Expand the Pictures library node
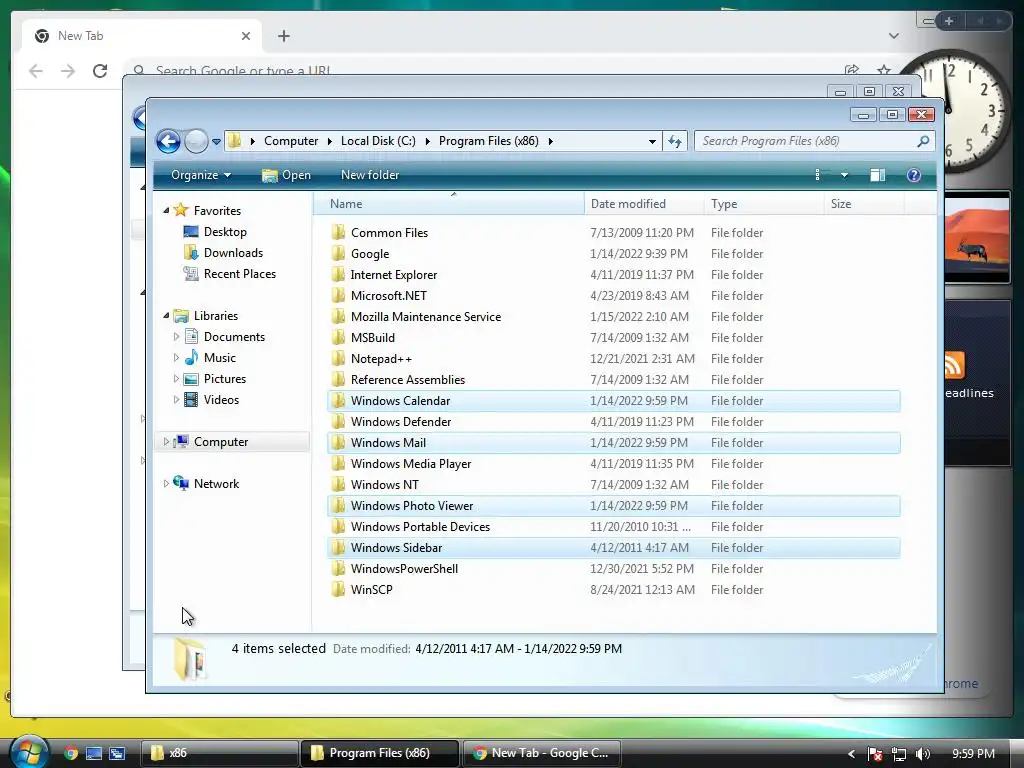This screenshot has height=768, width=1024. [x=176, y=379]
